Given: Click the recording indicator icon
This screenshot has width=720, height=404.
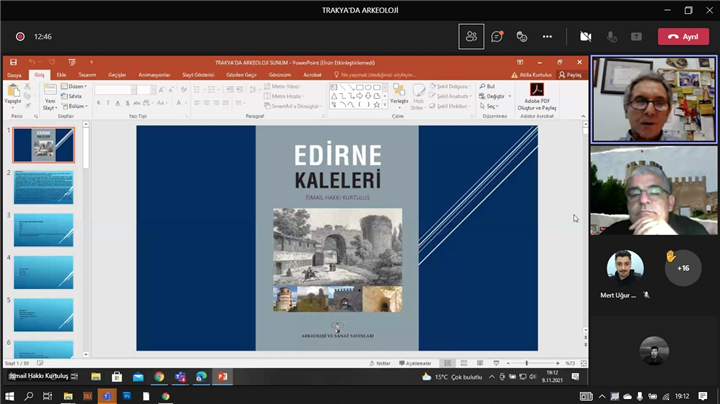Looking at the screenshot, I should click(20, 37).
